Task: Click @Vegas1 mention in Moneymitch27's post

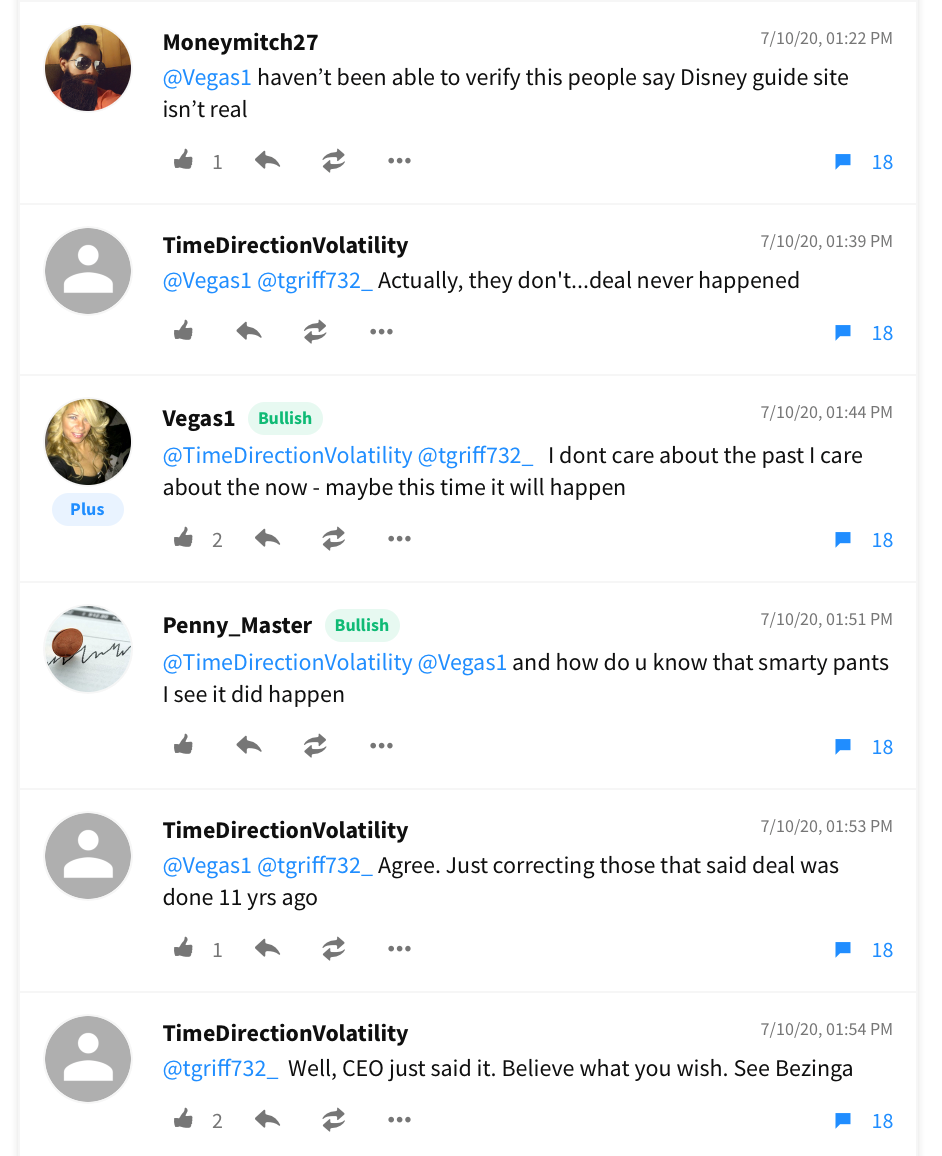Action: point(207,77)
